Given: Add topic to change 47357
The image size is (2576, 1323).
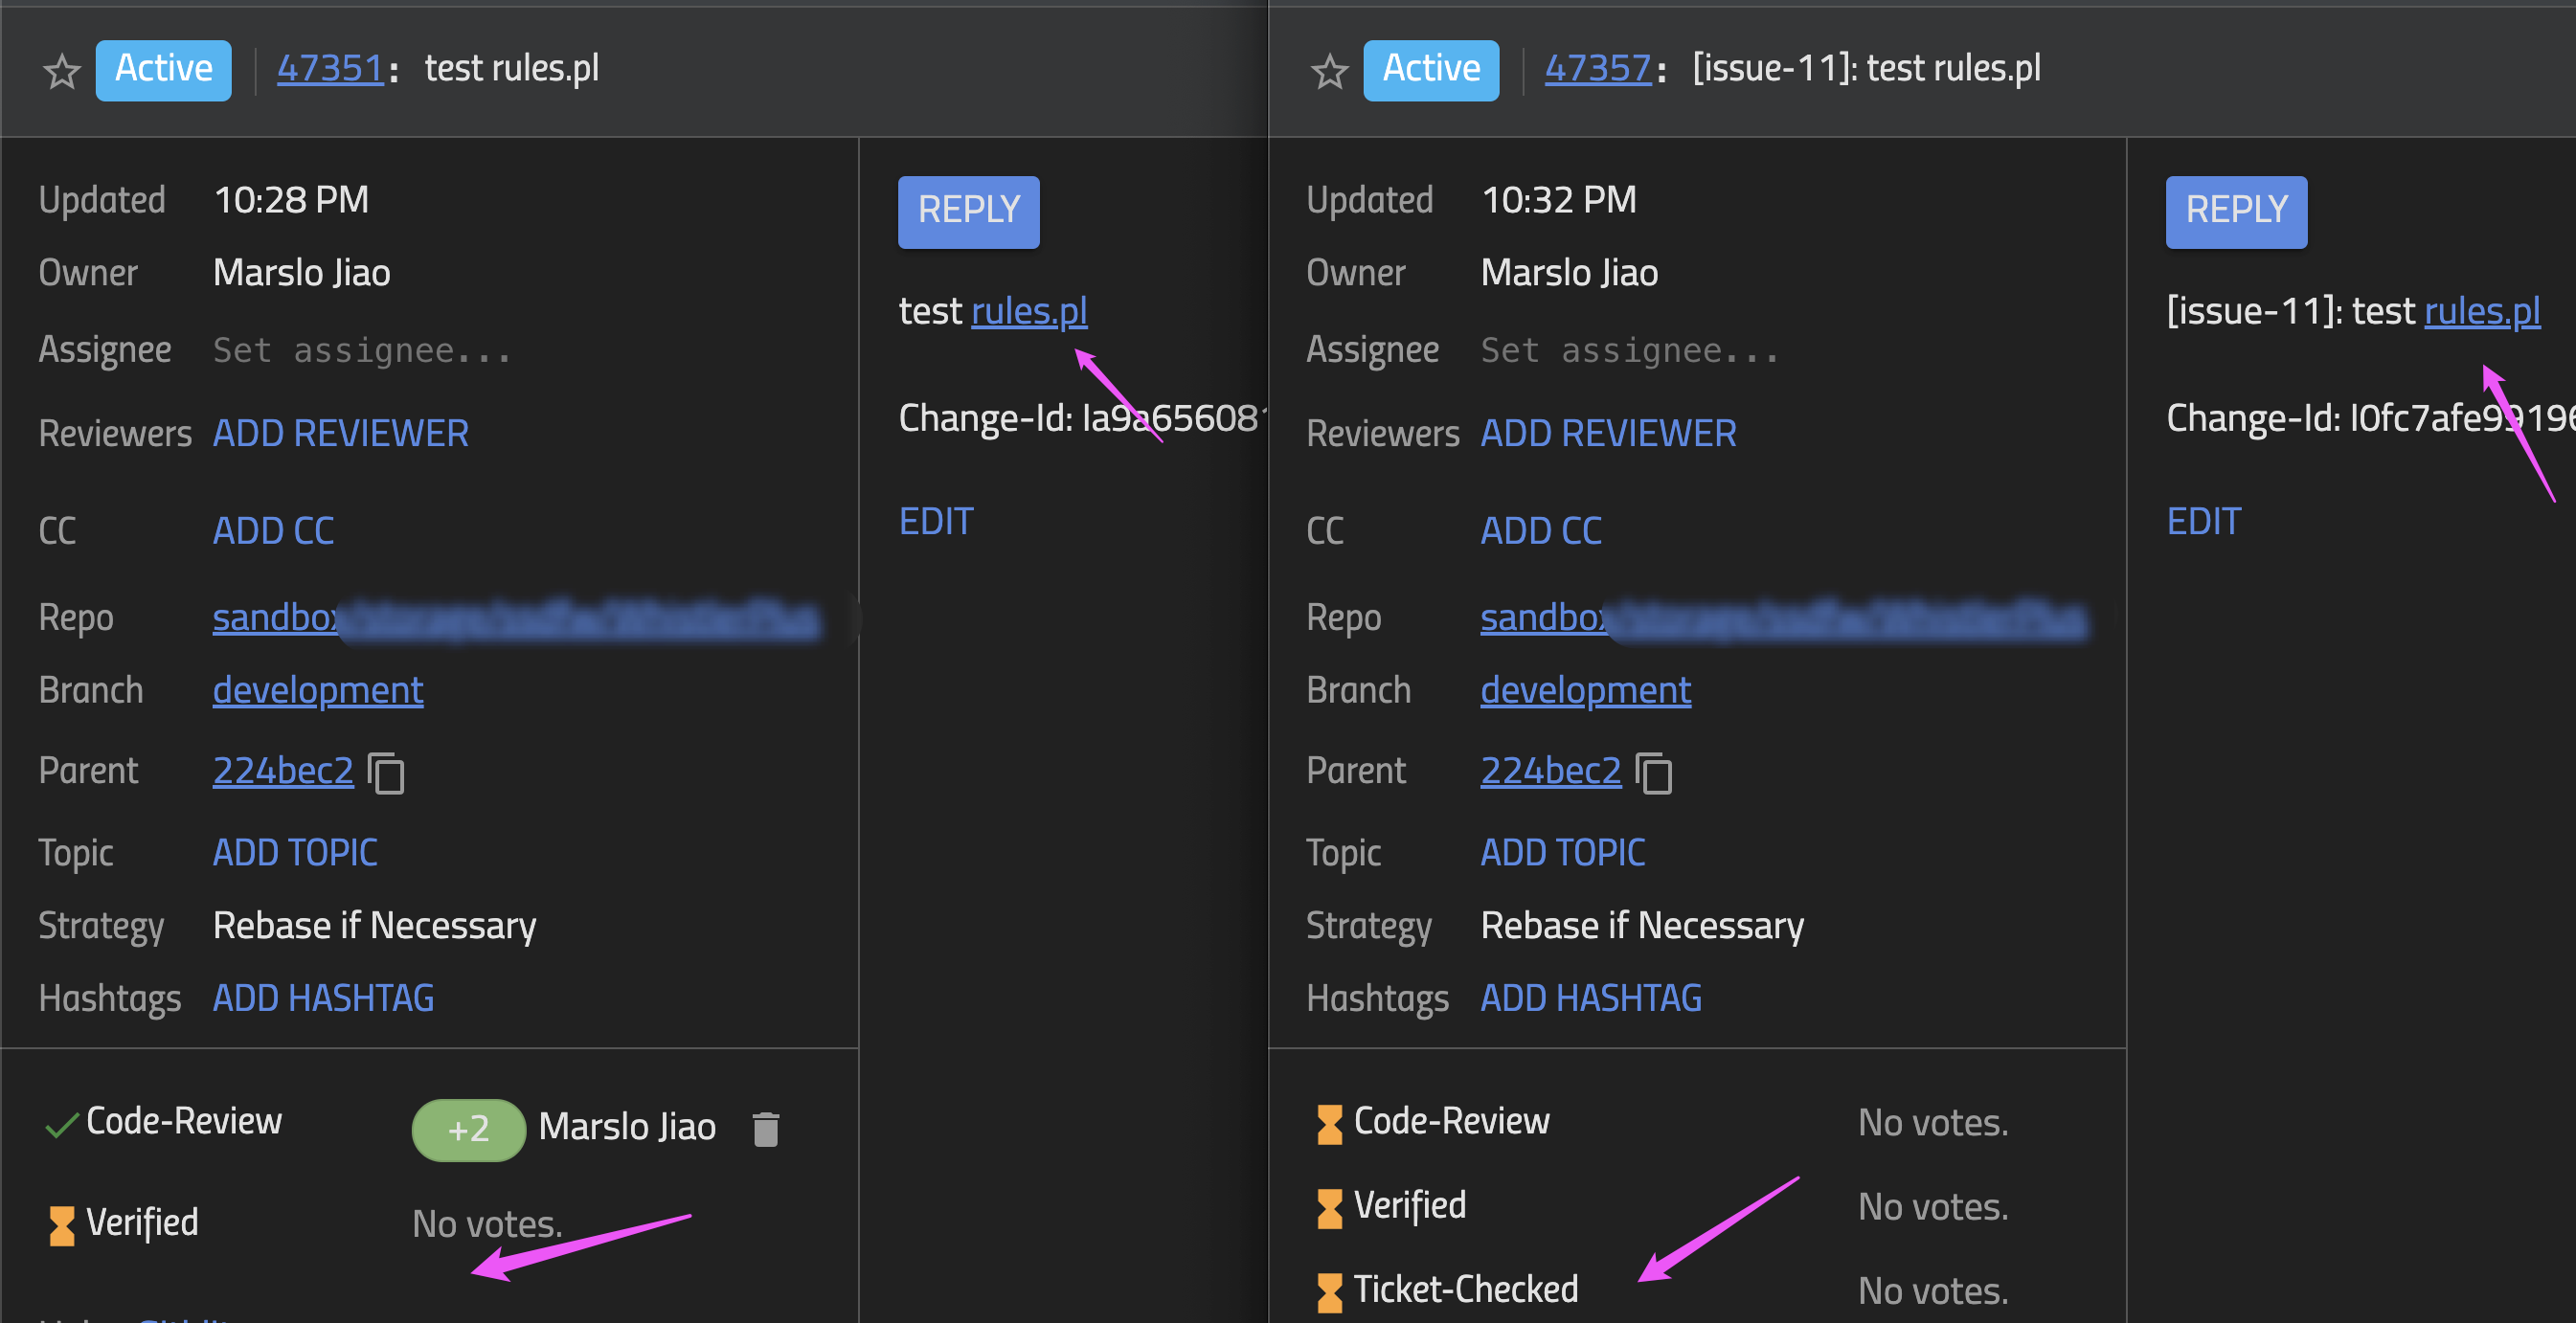Looking at the screenshot, I should click(x=1563, y=852).
